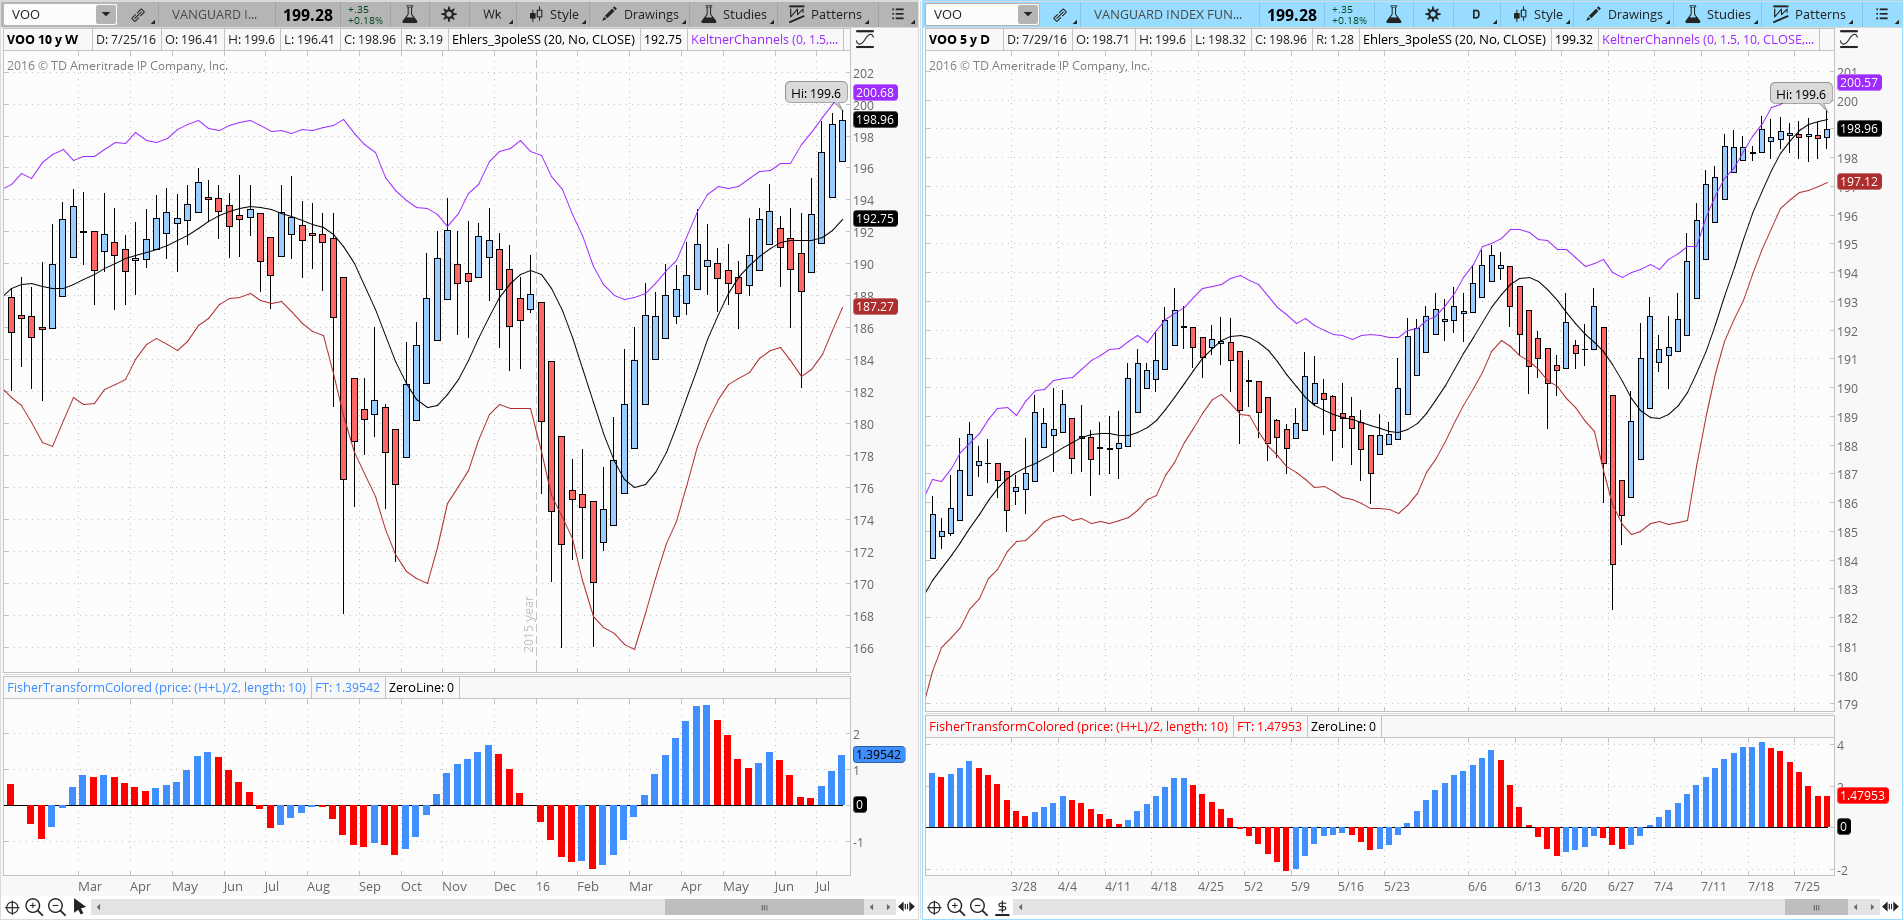Click the 199.28 last price in the right chart toolbar
Viewport: 1903px width, 920px height.
tap(1292, 15)
